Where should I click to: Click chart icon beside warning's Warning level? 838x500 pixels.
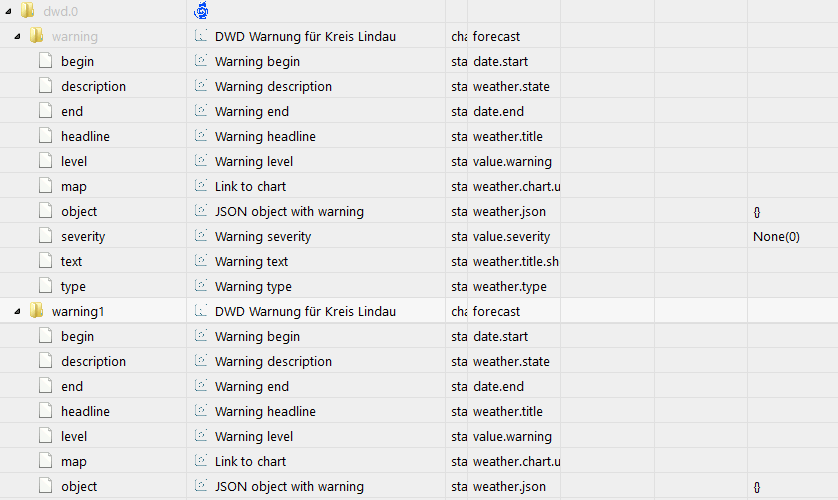[x=201, y=161]
